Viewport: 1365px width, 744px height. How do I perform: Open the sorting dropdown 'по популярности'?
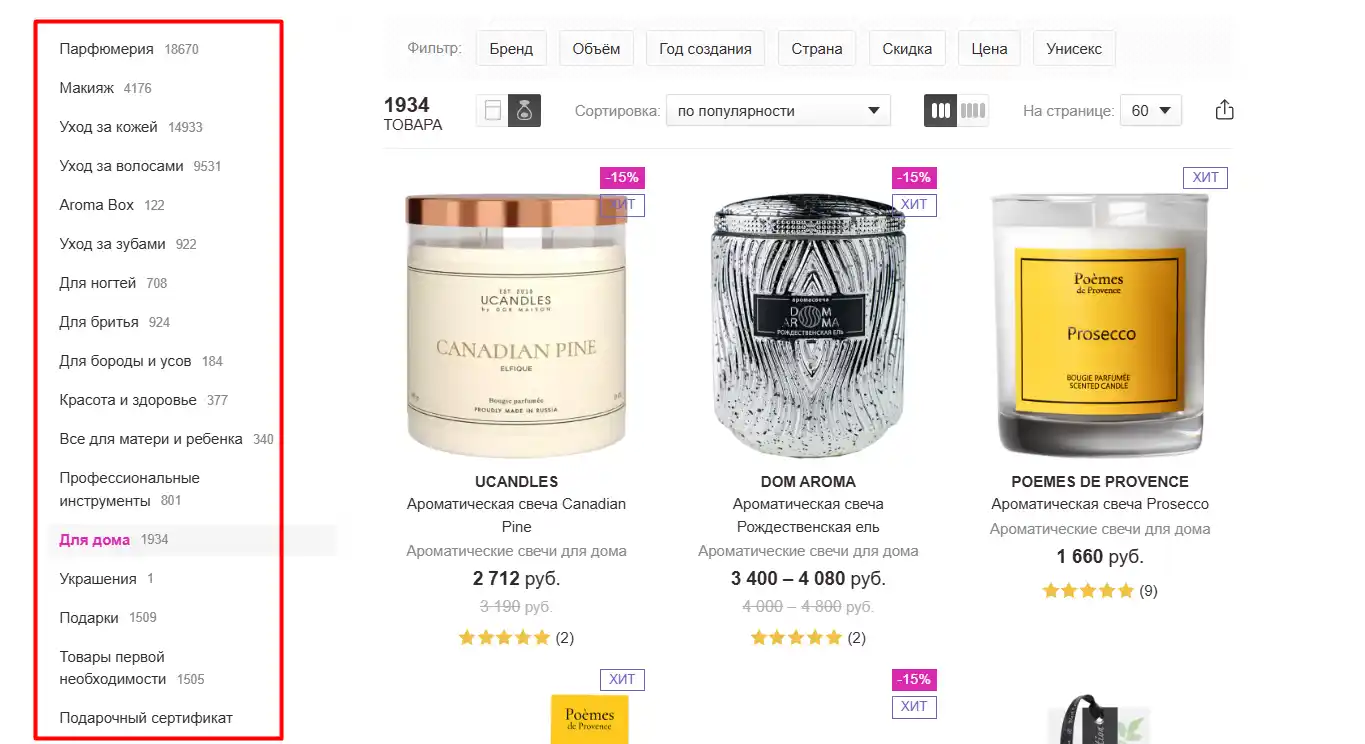tap(778, 110)
